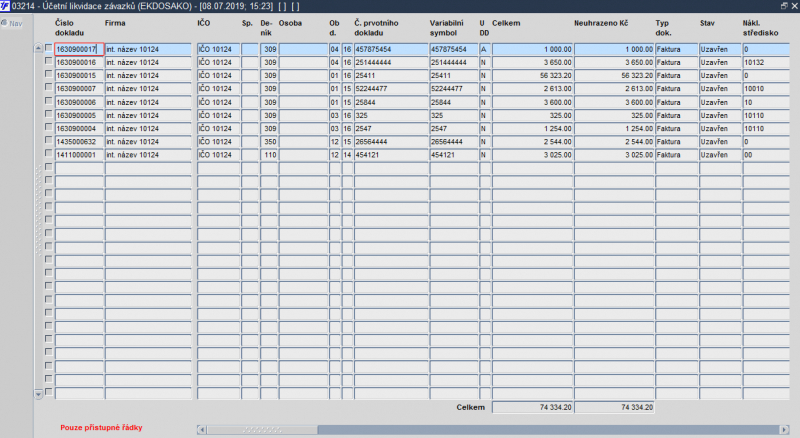Image resolution: width=800 pixels, height=438 pixels.
Task: Tick checkbox for document 1630900006
Action: point(48,101)
